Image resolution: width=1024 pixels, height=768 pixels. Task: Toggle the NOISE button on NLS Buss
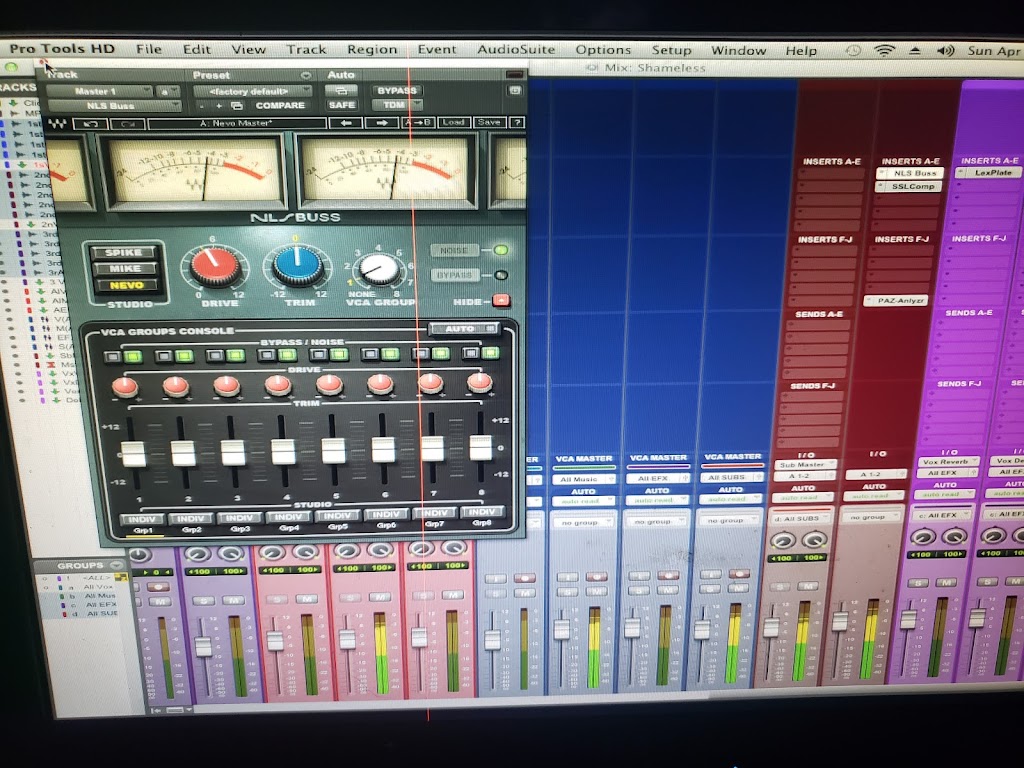point(453,251)
